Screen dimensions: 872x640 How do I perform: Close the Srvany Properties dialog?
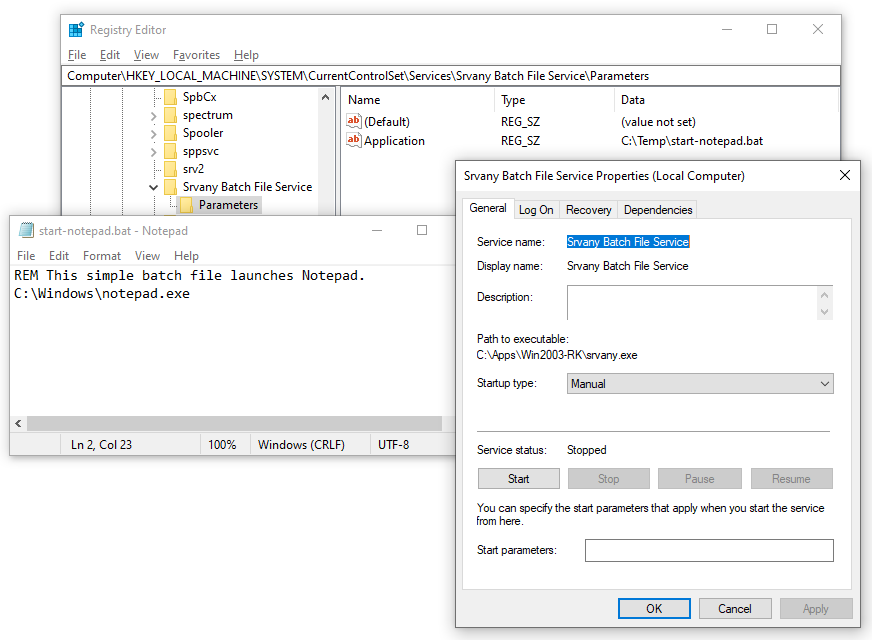[x=845, y=175]
